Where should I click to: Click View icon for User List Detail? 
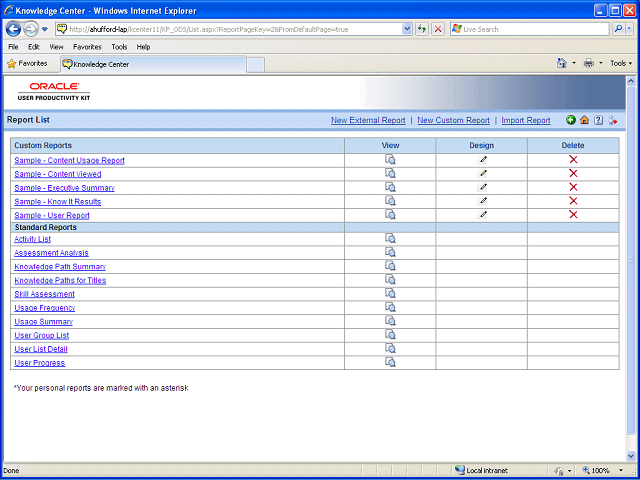pos(390,349)
